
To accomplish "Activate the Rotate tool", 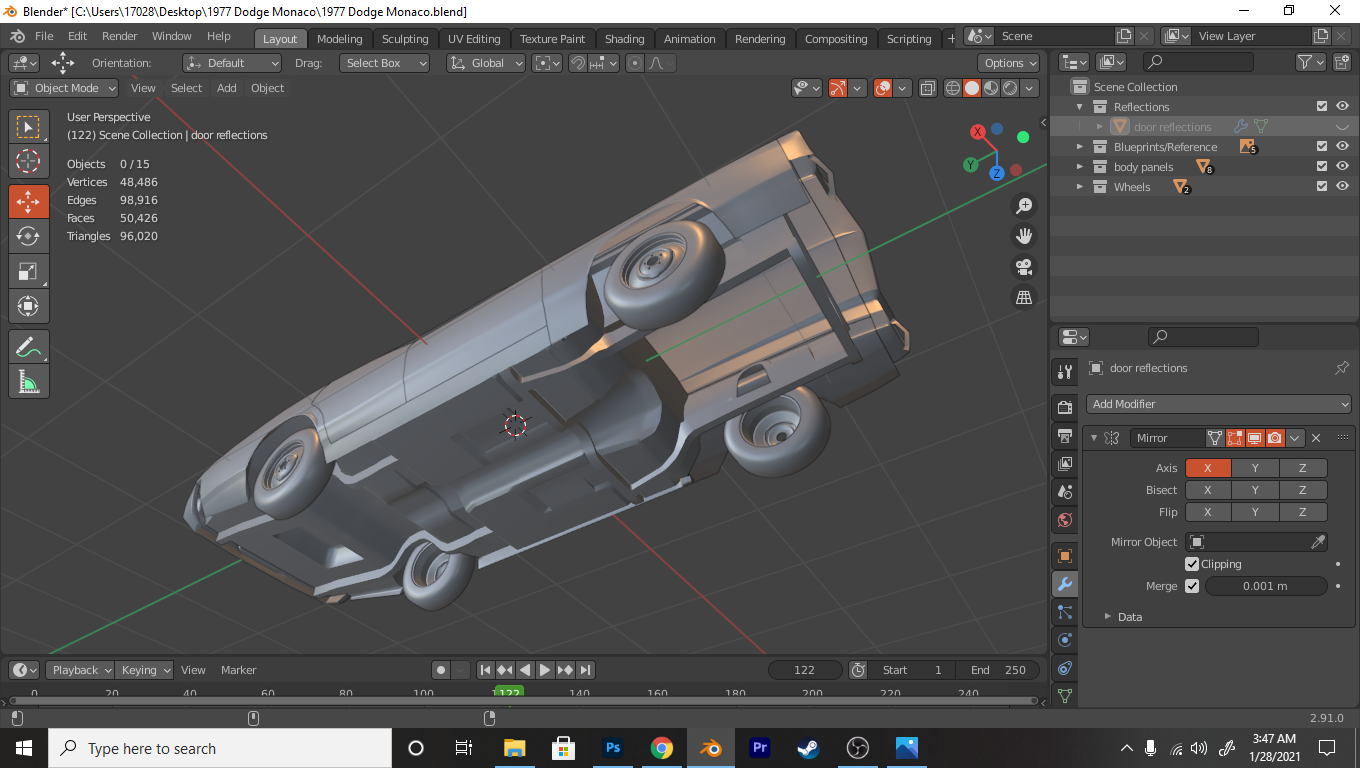I will [x=28, y=236].
